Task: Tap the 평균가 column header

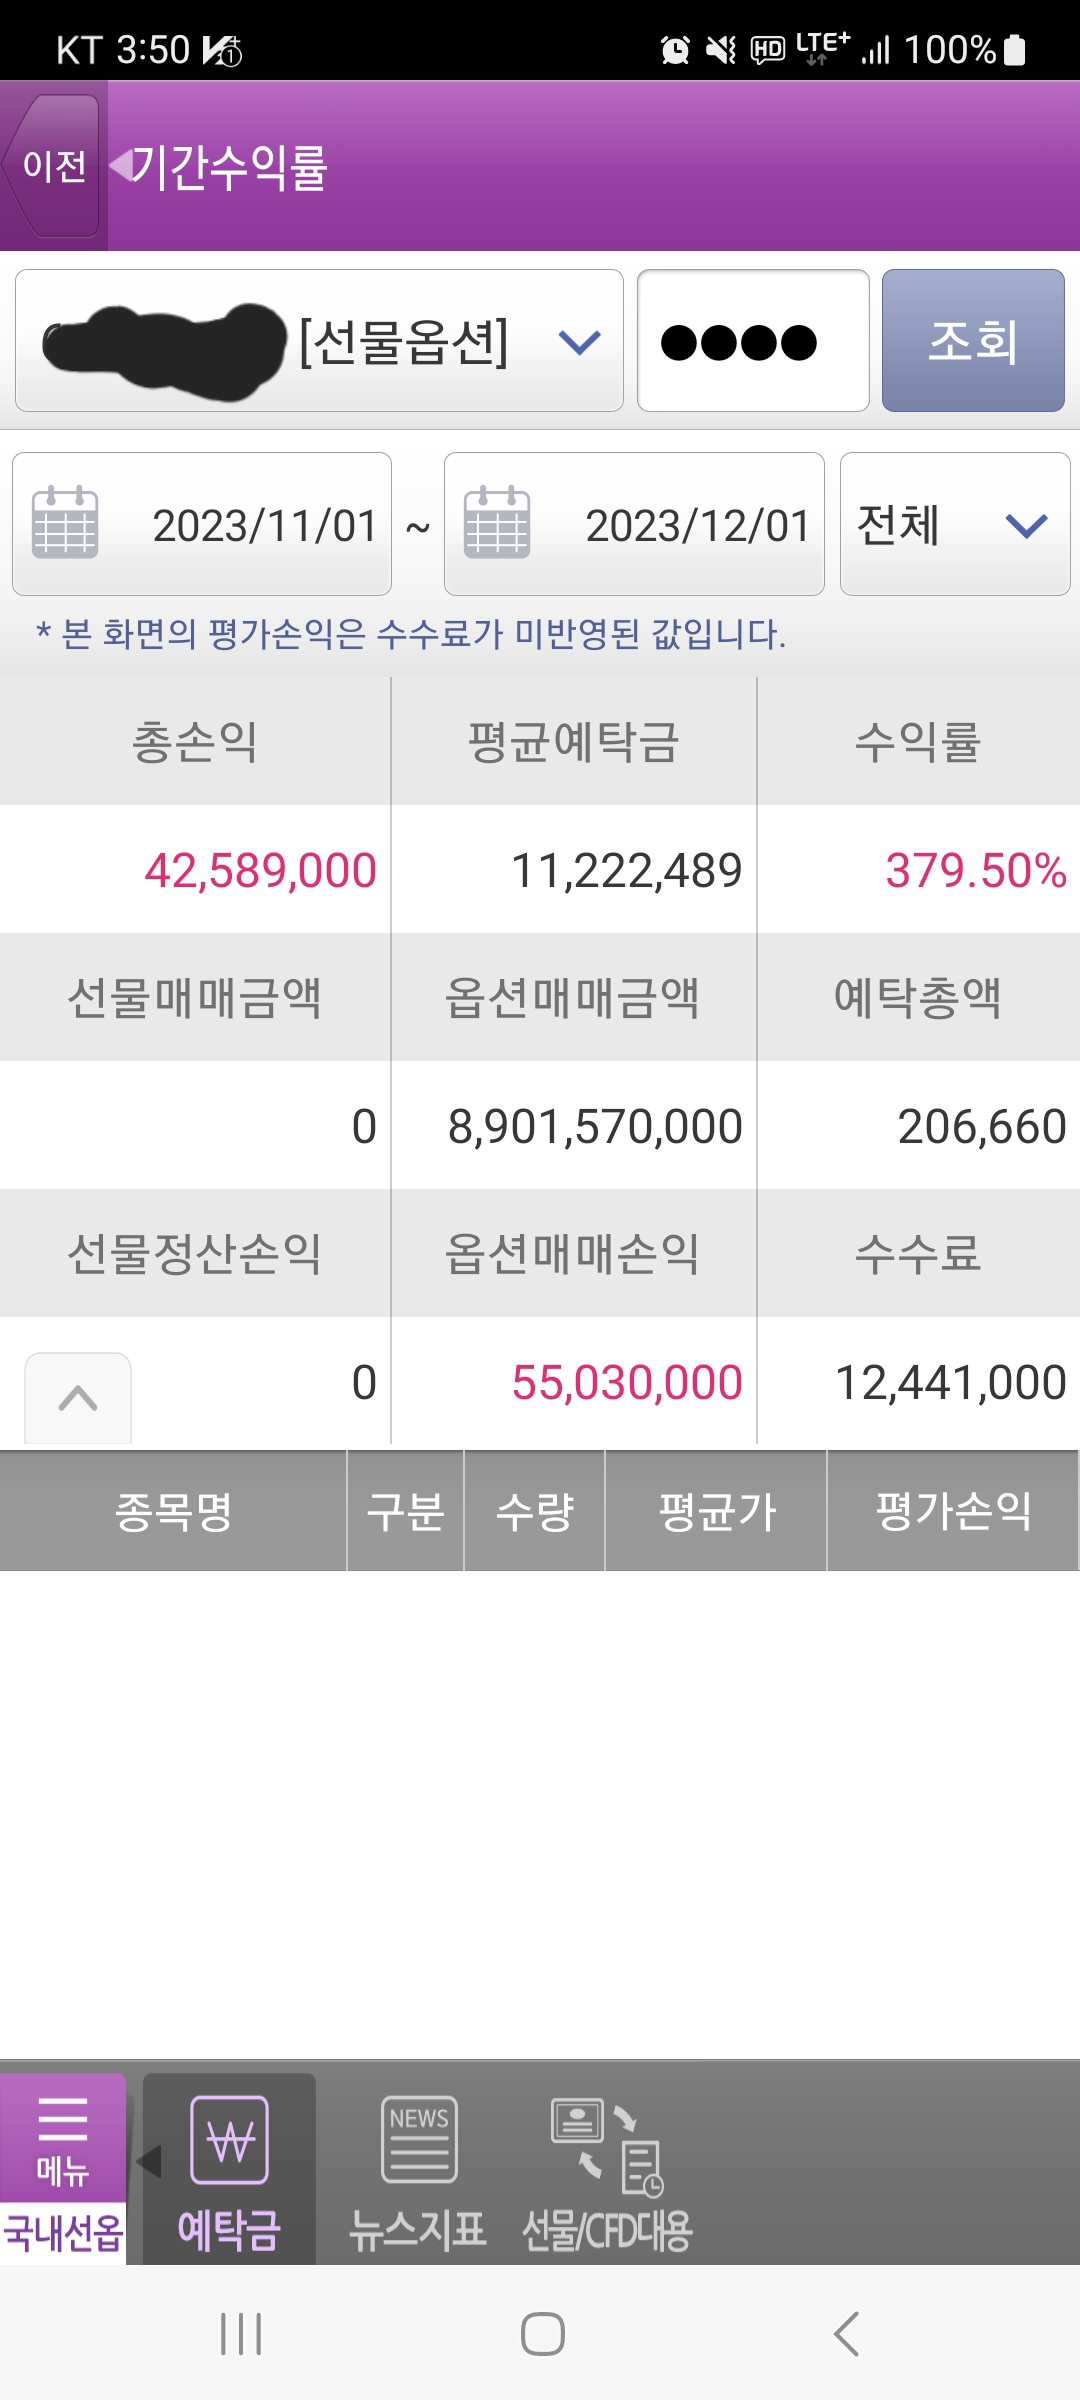Action: (x=716, y=1511)
